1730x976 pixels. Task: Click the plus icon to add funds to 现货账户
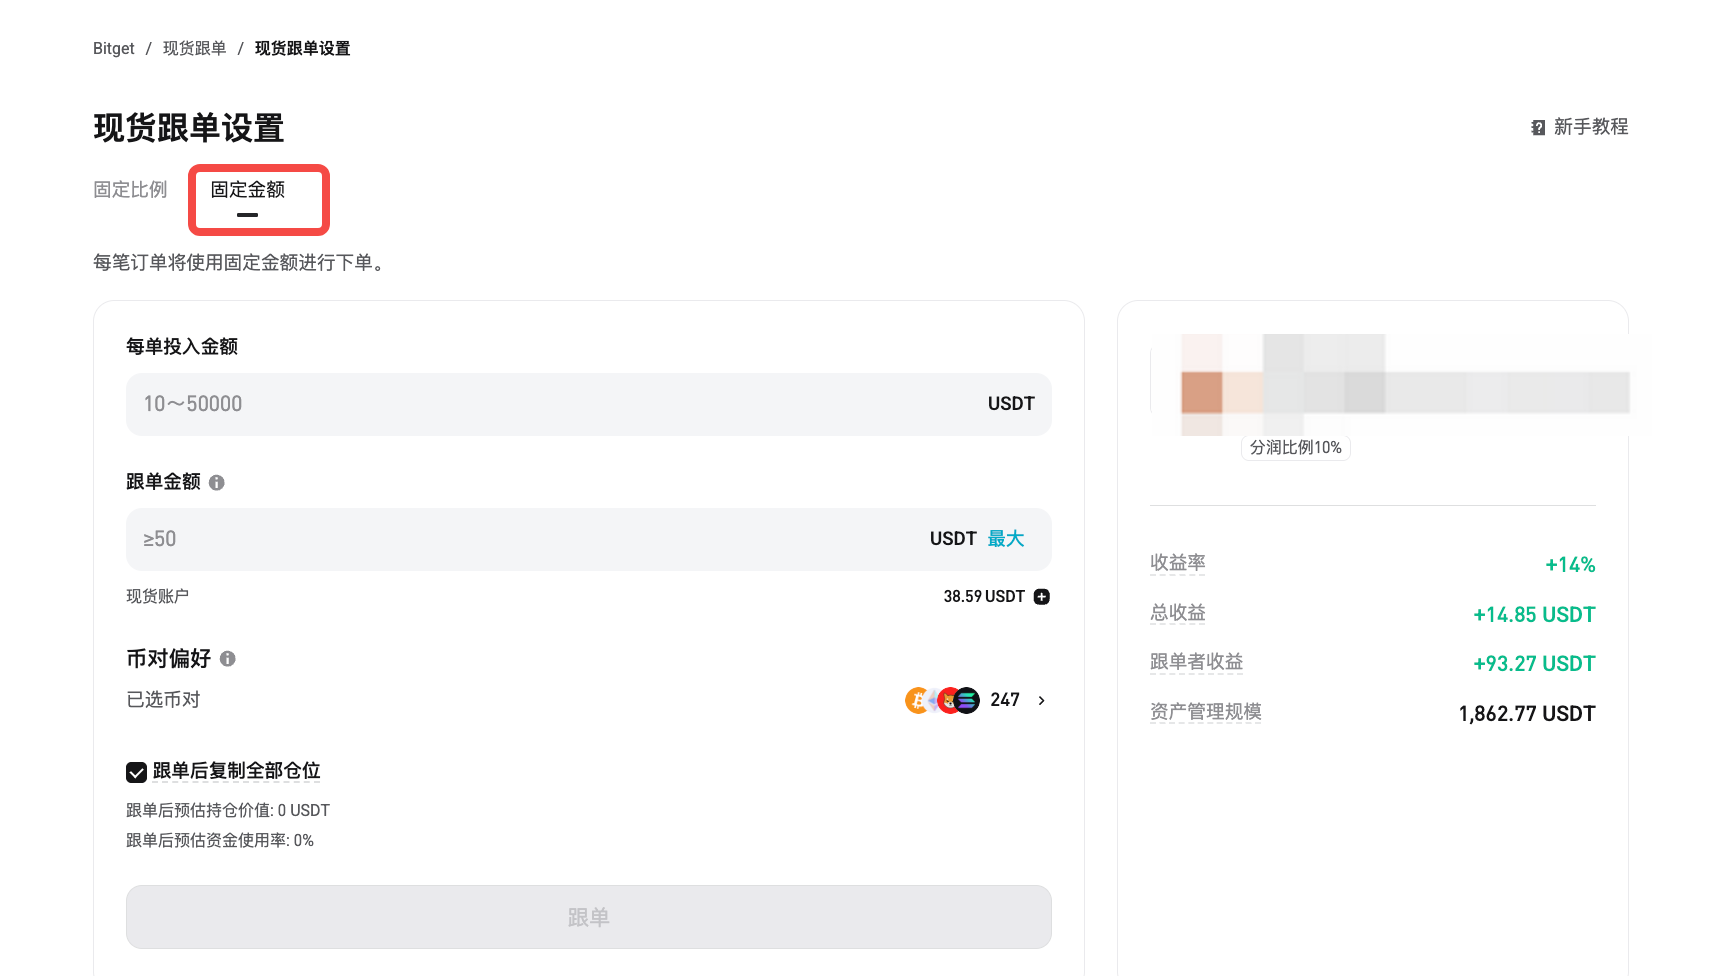pos(1041,596)
